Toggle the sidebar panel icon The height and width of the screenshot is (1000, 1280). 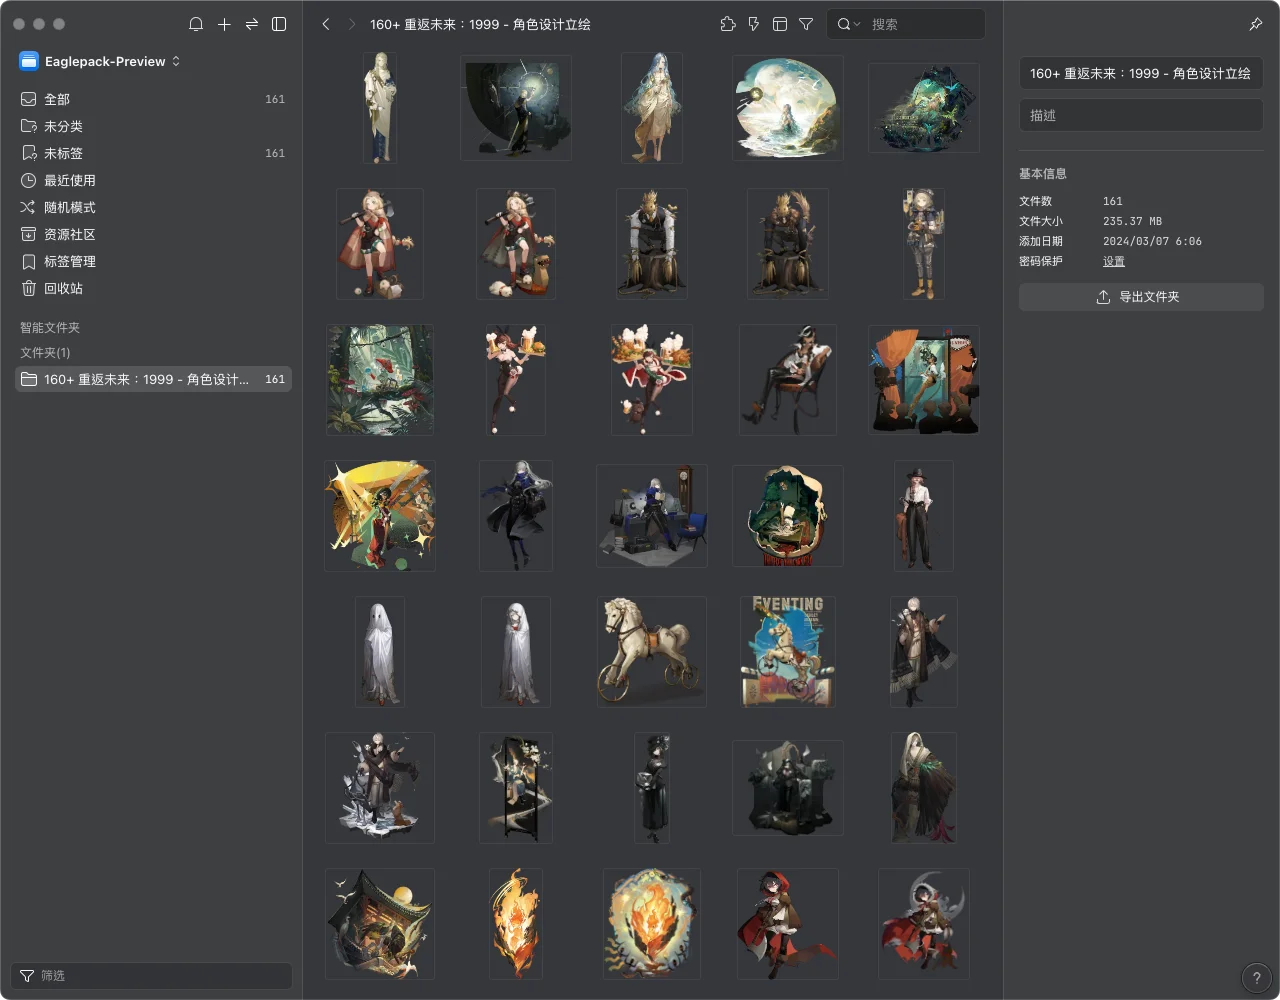(x=279, y=24)
